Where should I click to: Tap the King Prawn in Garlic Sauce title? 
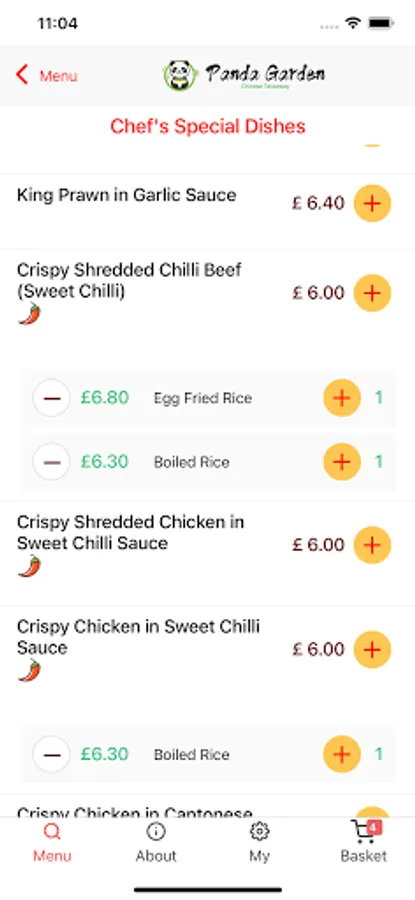point(126,195)
